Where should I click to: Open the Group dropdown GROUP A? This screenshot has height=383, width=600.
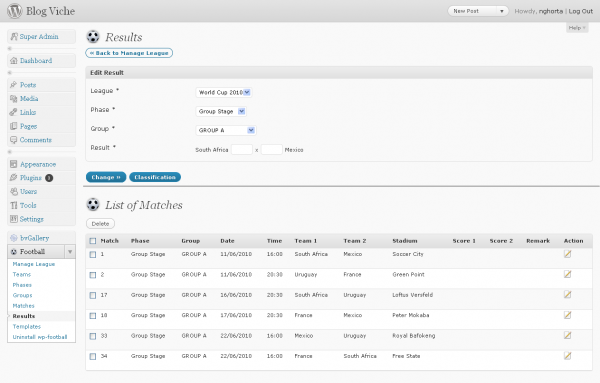point(226,130)
